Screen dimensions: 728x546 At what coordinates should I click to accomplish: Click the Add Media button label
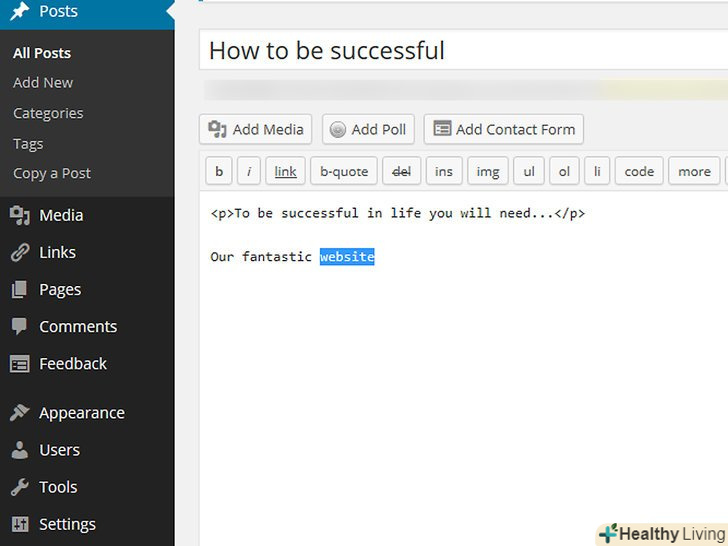(x=268, y=130)
